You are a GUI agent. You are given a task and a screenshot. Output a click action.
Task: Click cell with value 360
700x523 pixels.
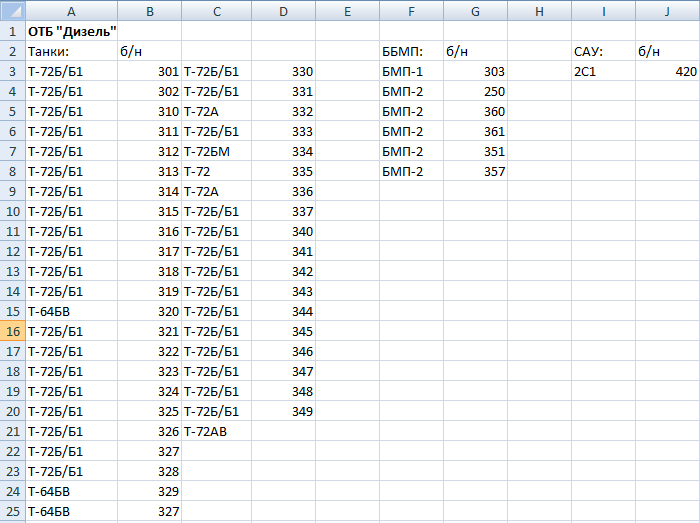[x=475, y=111]
